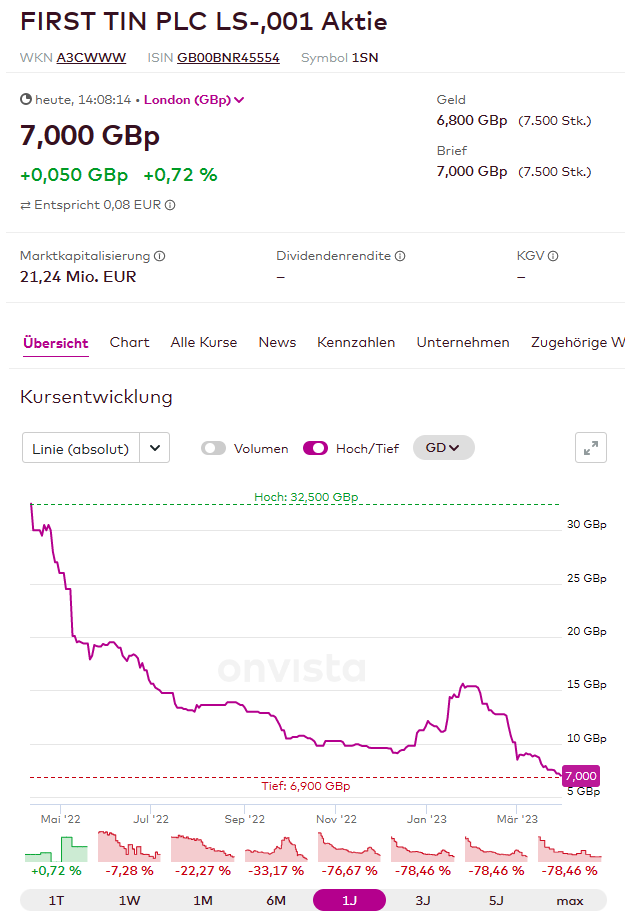Click info icon beside Dividendenrendite

[400, 257]
